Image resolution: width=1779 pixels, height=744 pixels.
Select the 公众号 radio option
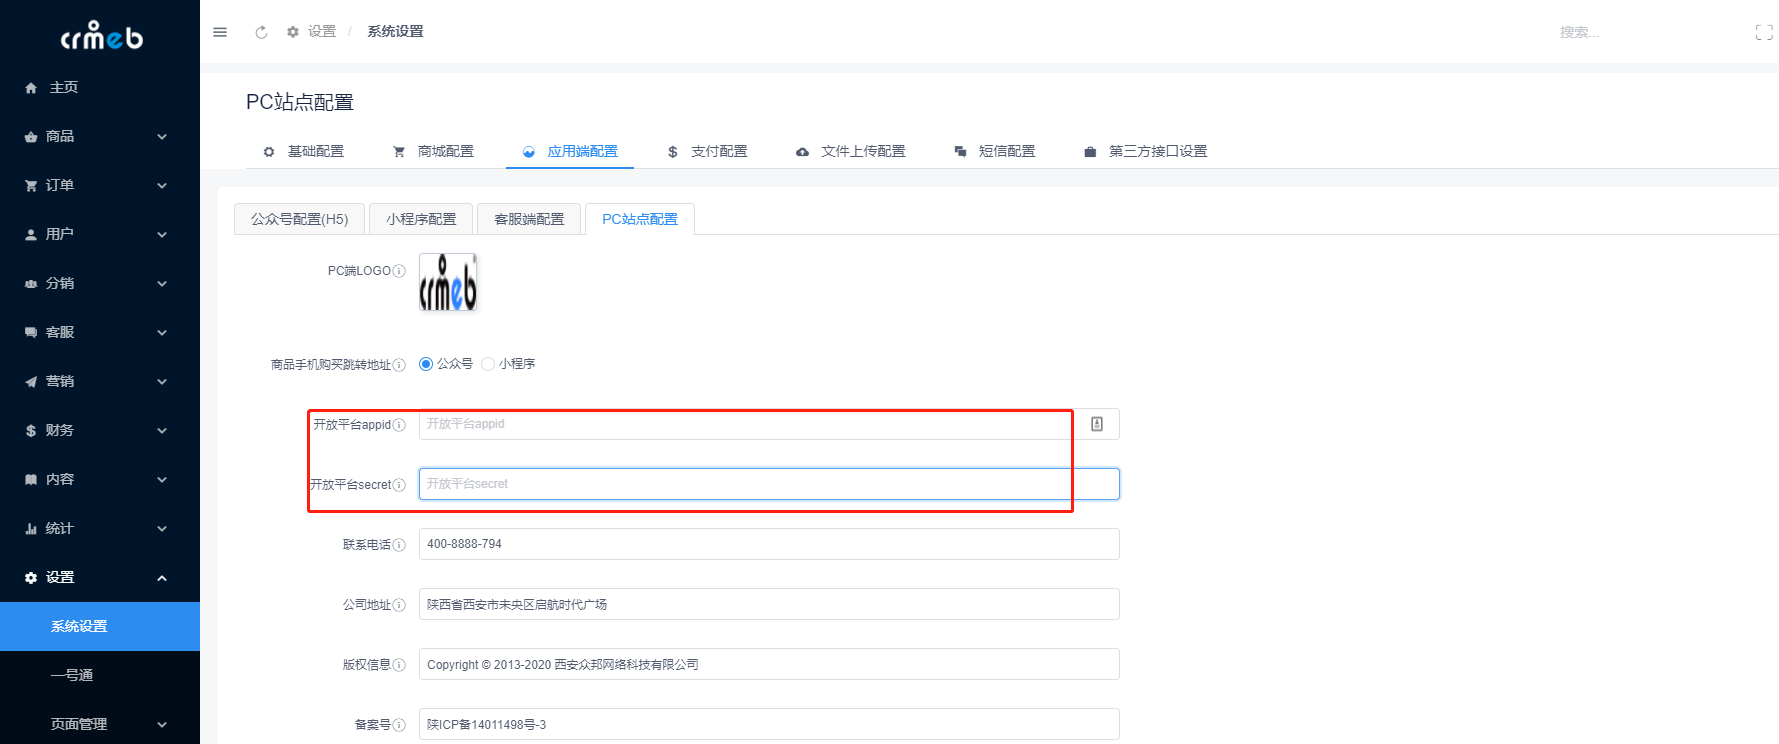[426, 364]
